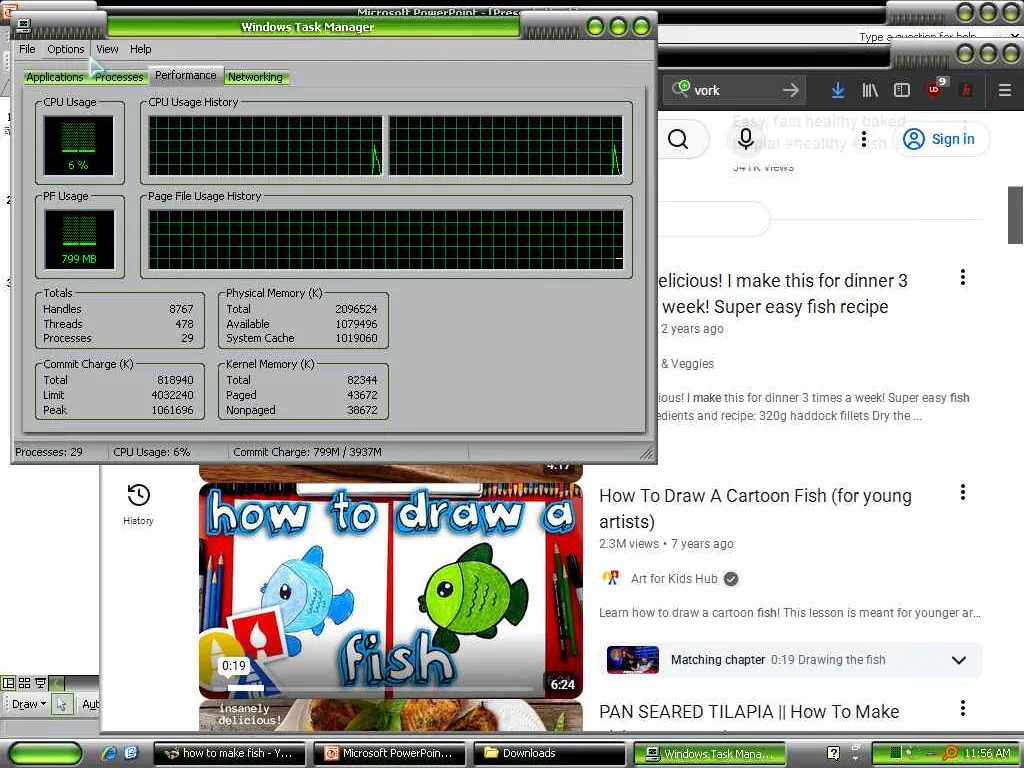The width and height of the screenshot is (1024, 768).
Task: Open the File menu in Task Manager
Action: [x=27, y=49]
